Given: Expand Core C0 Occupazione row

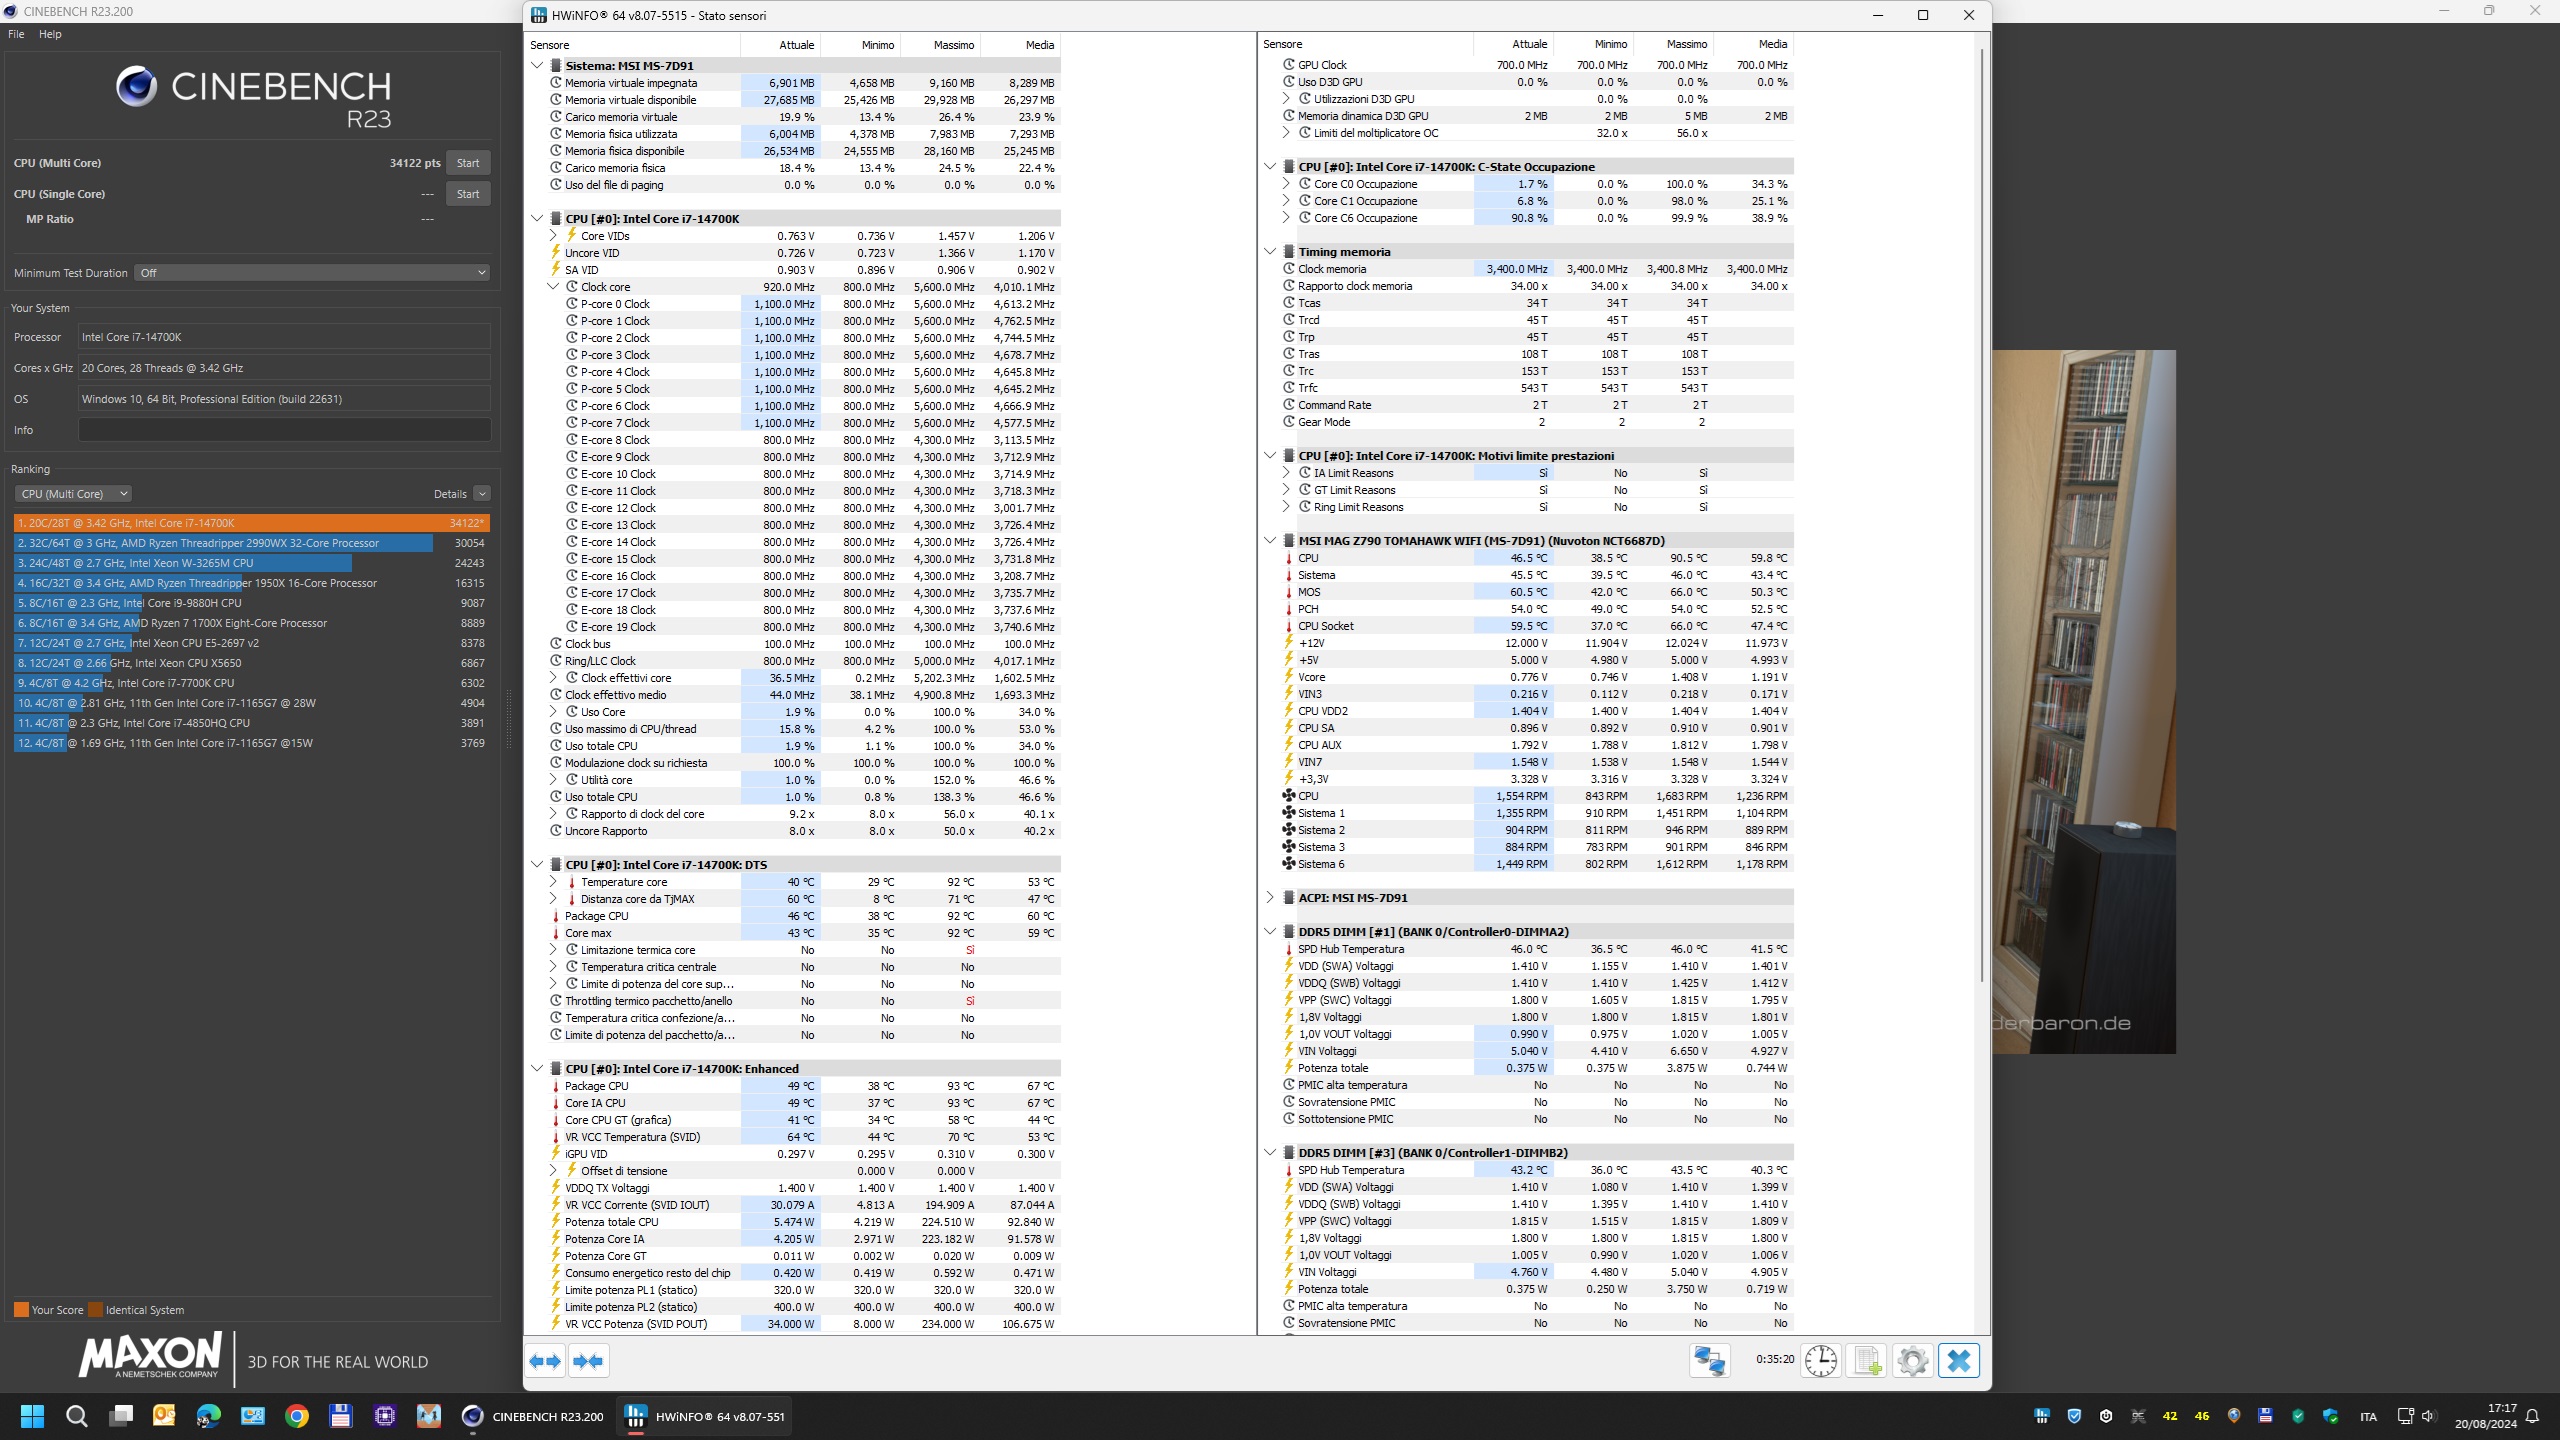Looking at the screenshot, I should (x=1286, y=184).
